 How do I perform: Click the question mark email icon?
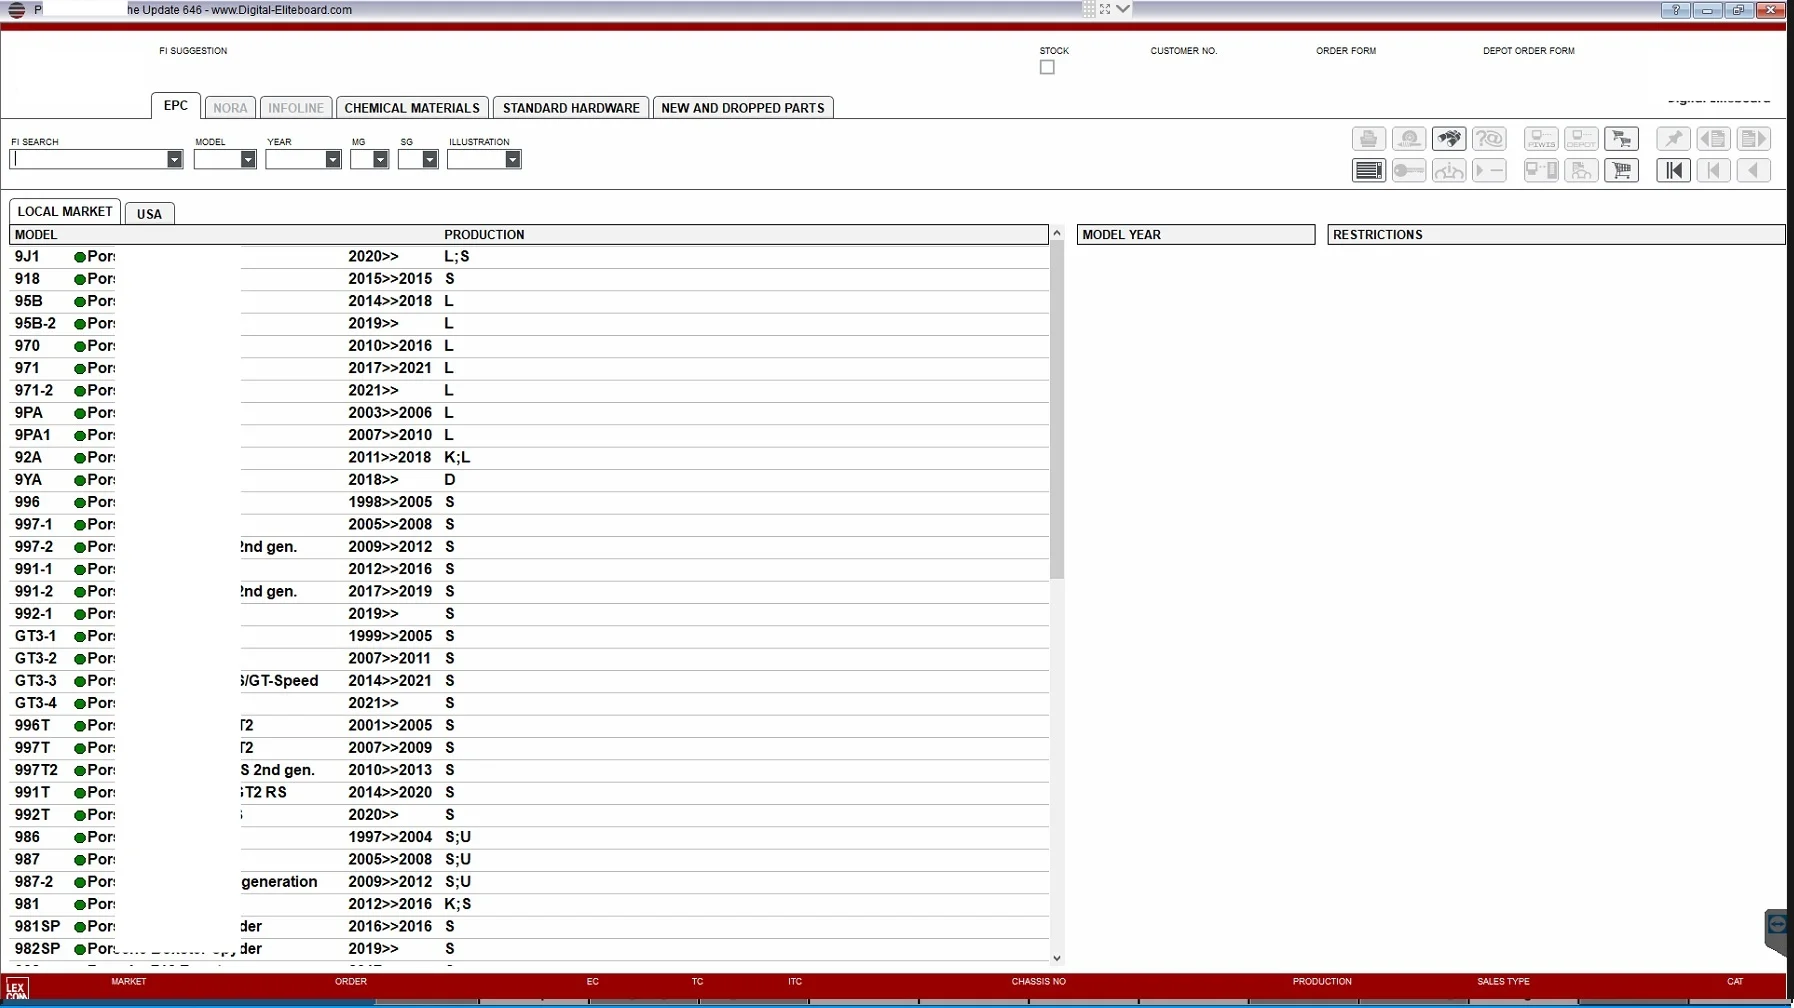(1489, 139)
